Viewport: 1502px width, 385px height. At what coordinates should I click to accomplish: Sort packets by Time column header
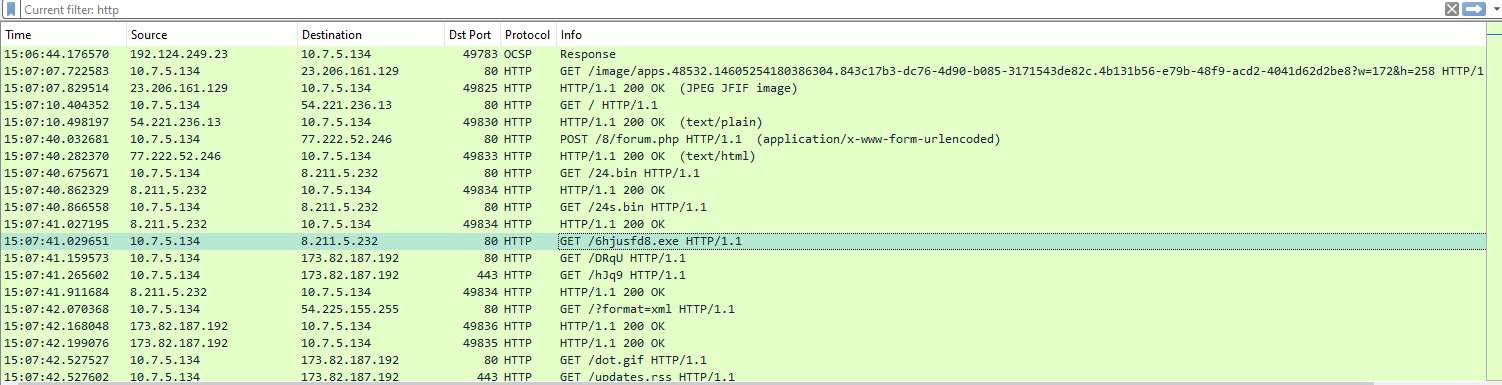point(64,35)
